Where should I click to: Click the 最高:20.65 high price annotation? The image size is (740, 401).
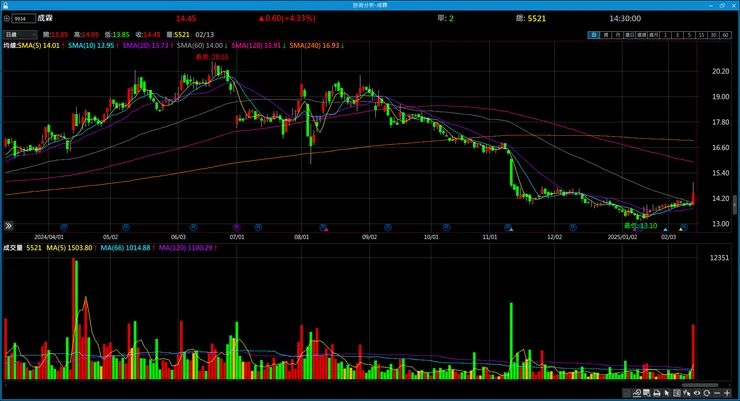(212, 57)
